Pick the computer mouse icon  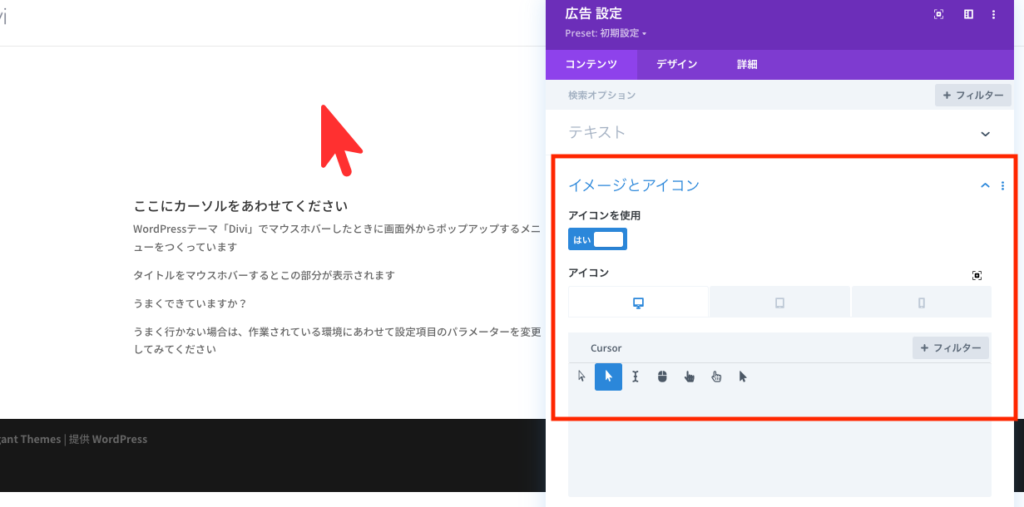[x=662, y=376]
